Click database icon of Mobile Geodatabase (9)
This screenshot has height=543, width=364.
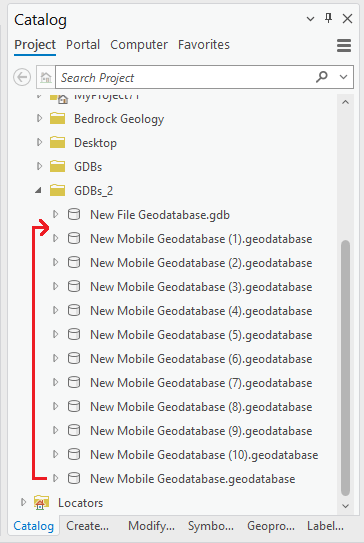[74, 430]
